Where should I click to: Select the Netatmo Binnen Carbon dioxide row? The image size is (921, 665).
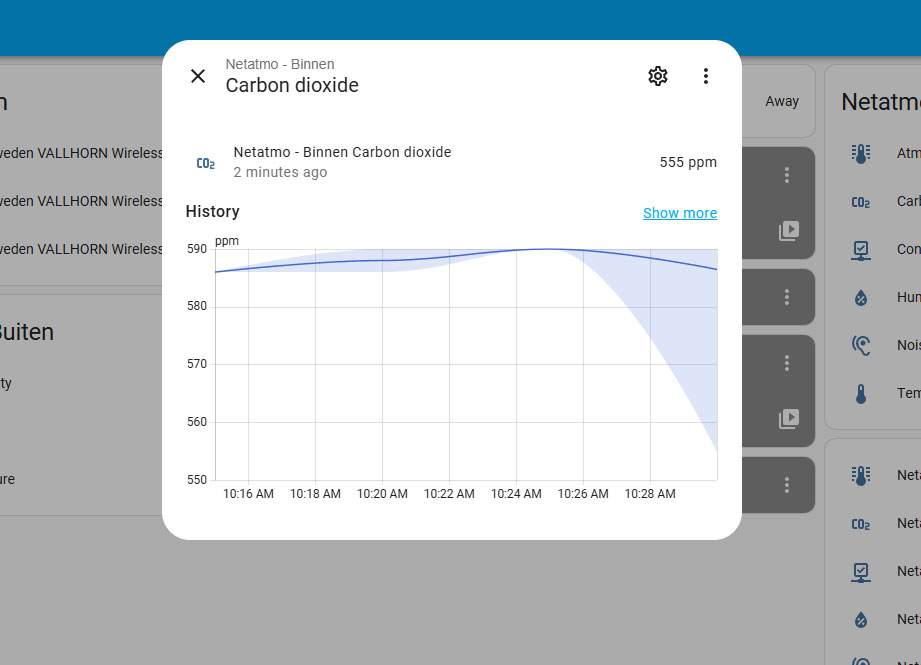451,162
